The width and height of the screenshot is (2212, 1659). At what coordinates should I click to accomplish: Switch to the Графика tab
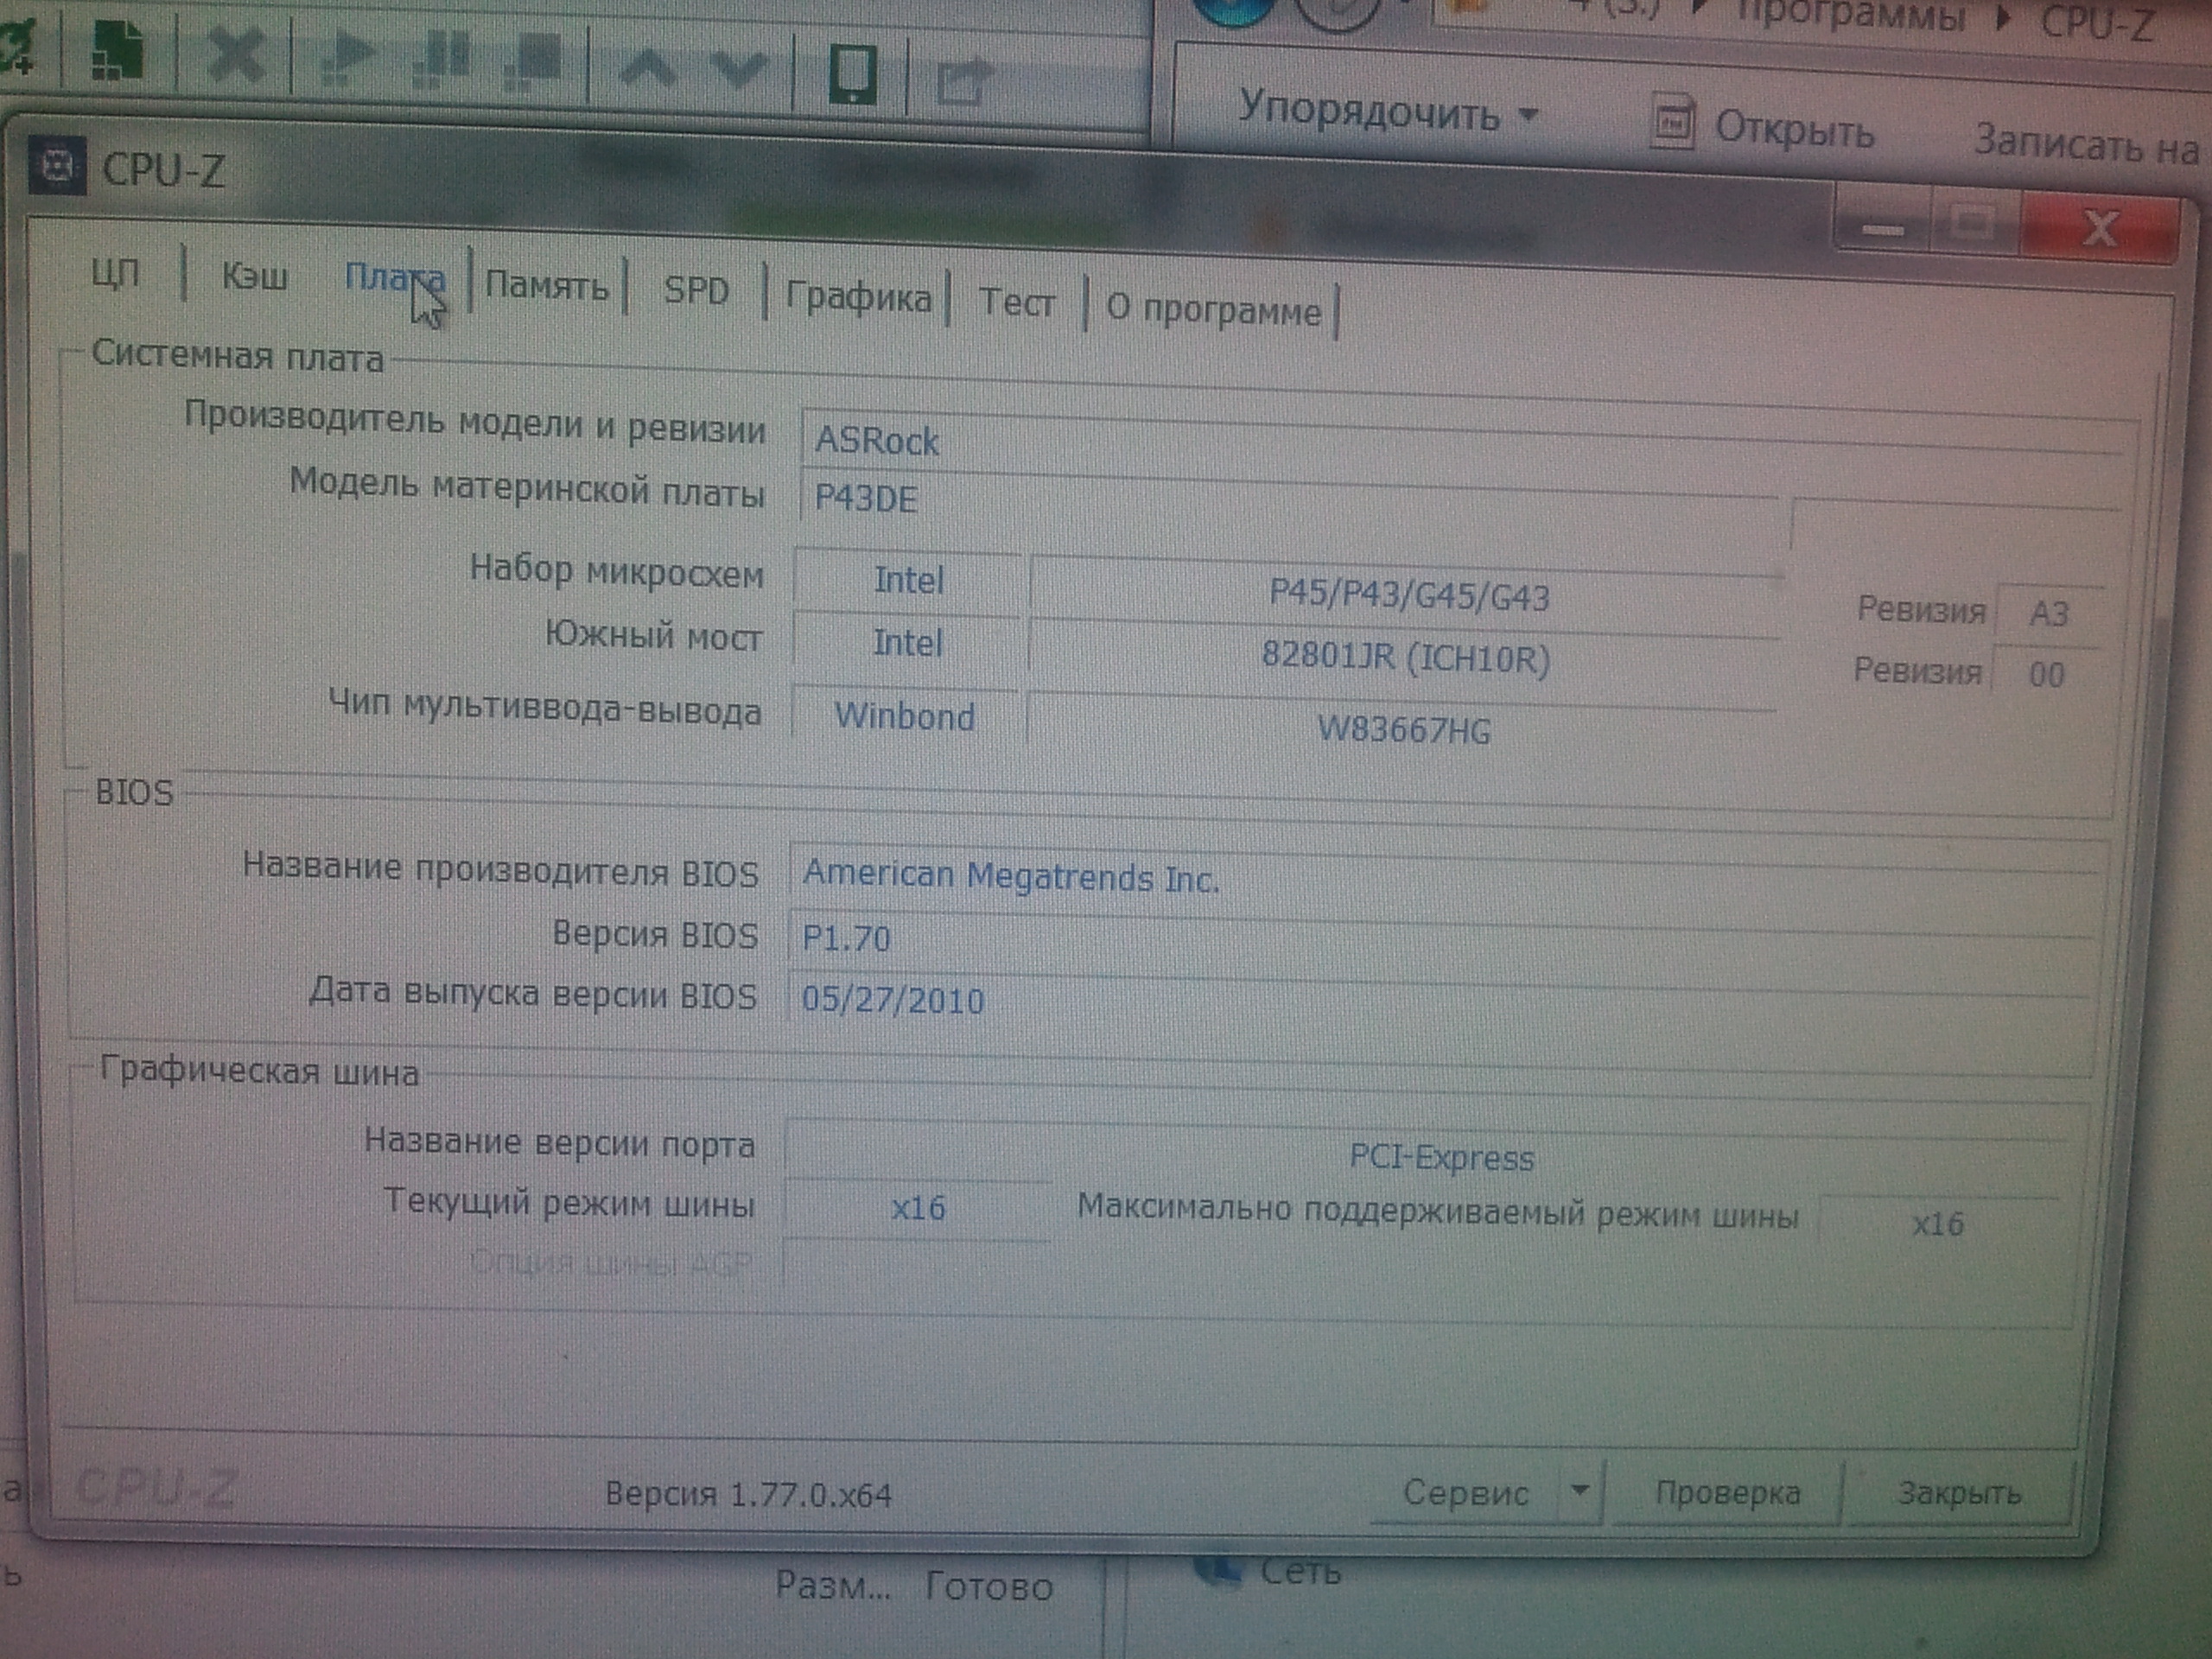click(857, 298)
